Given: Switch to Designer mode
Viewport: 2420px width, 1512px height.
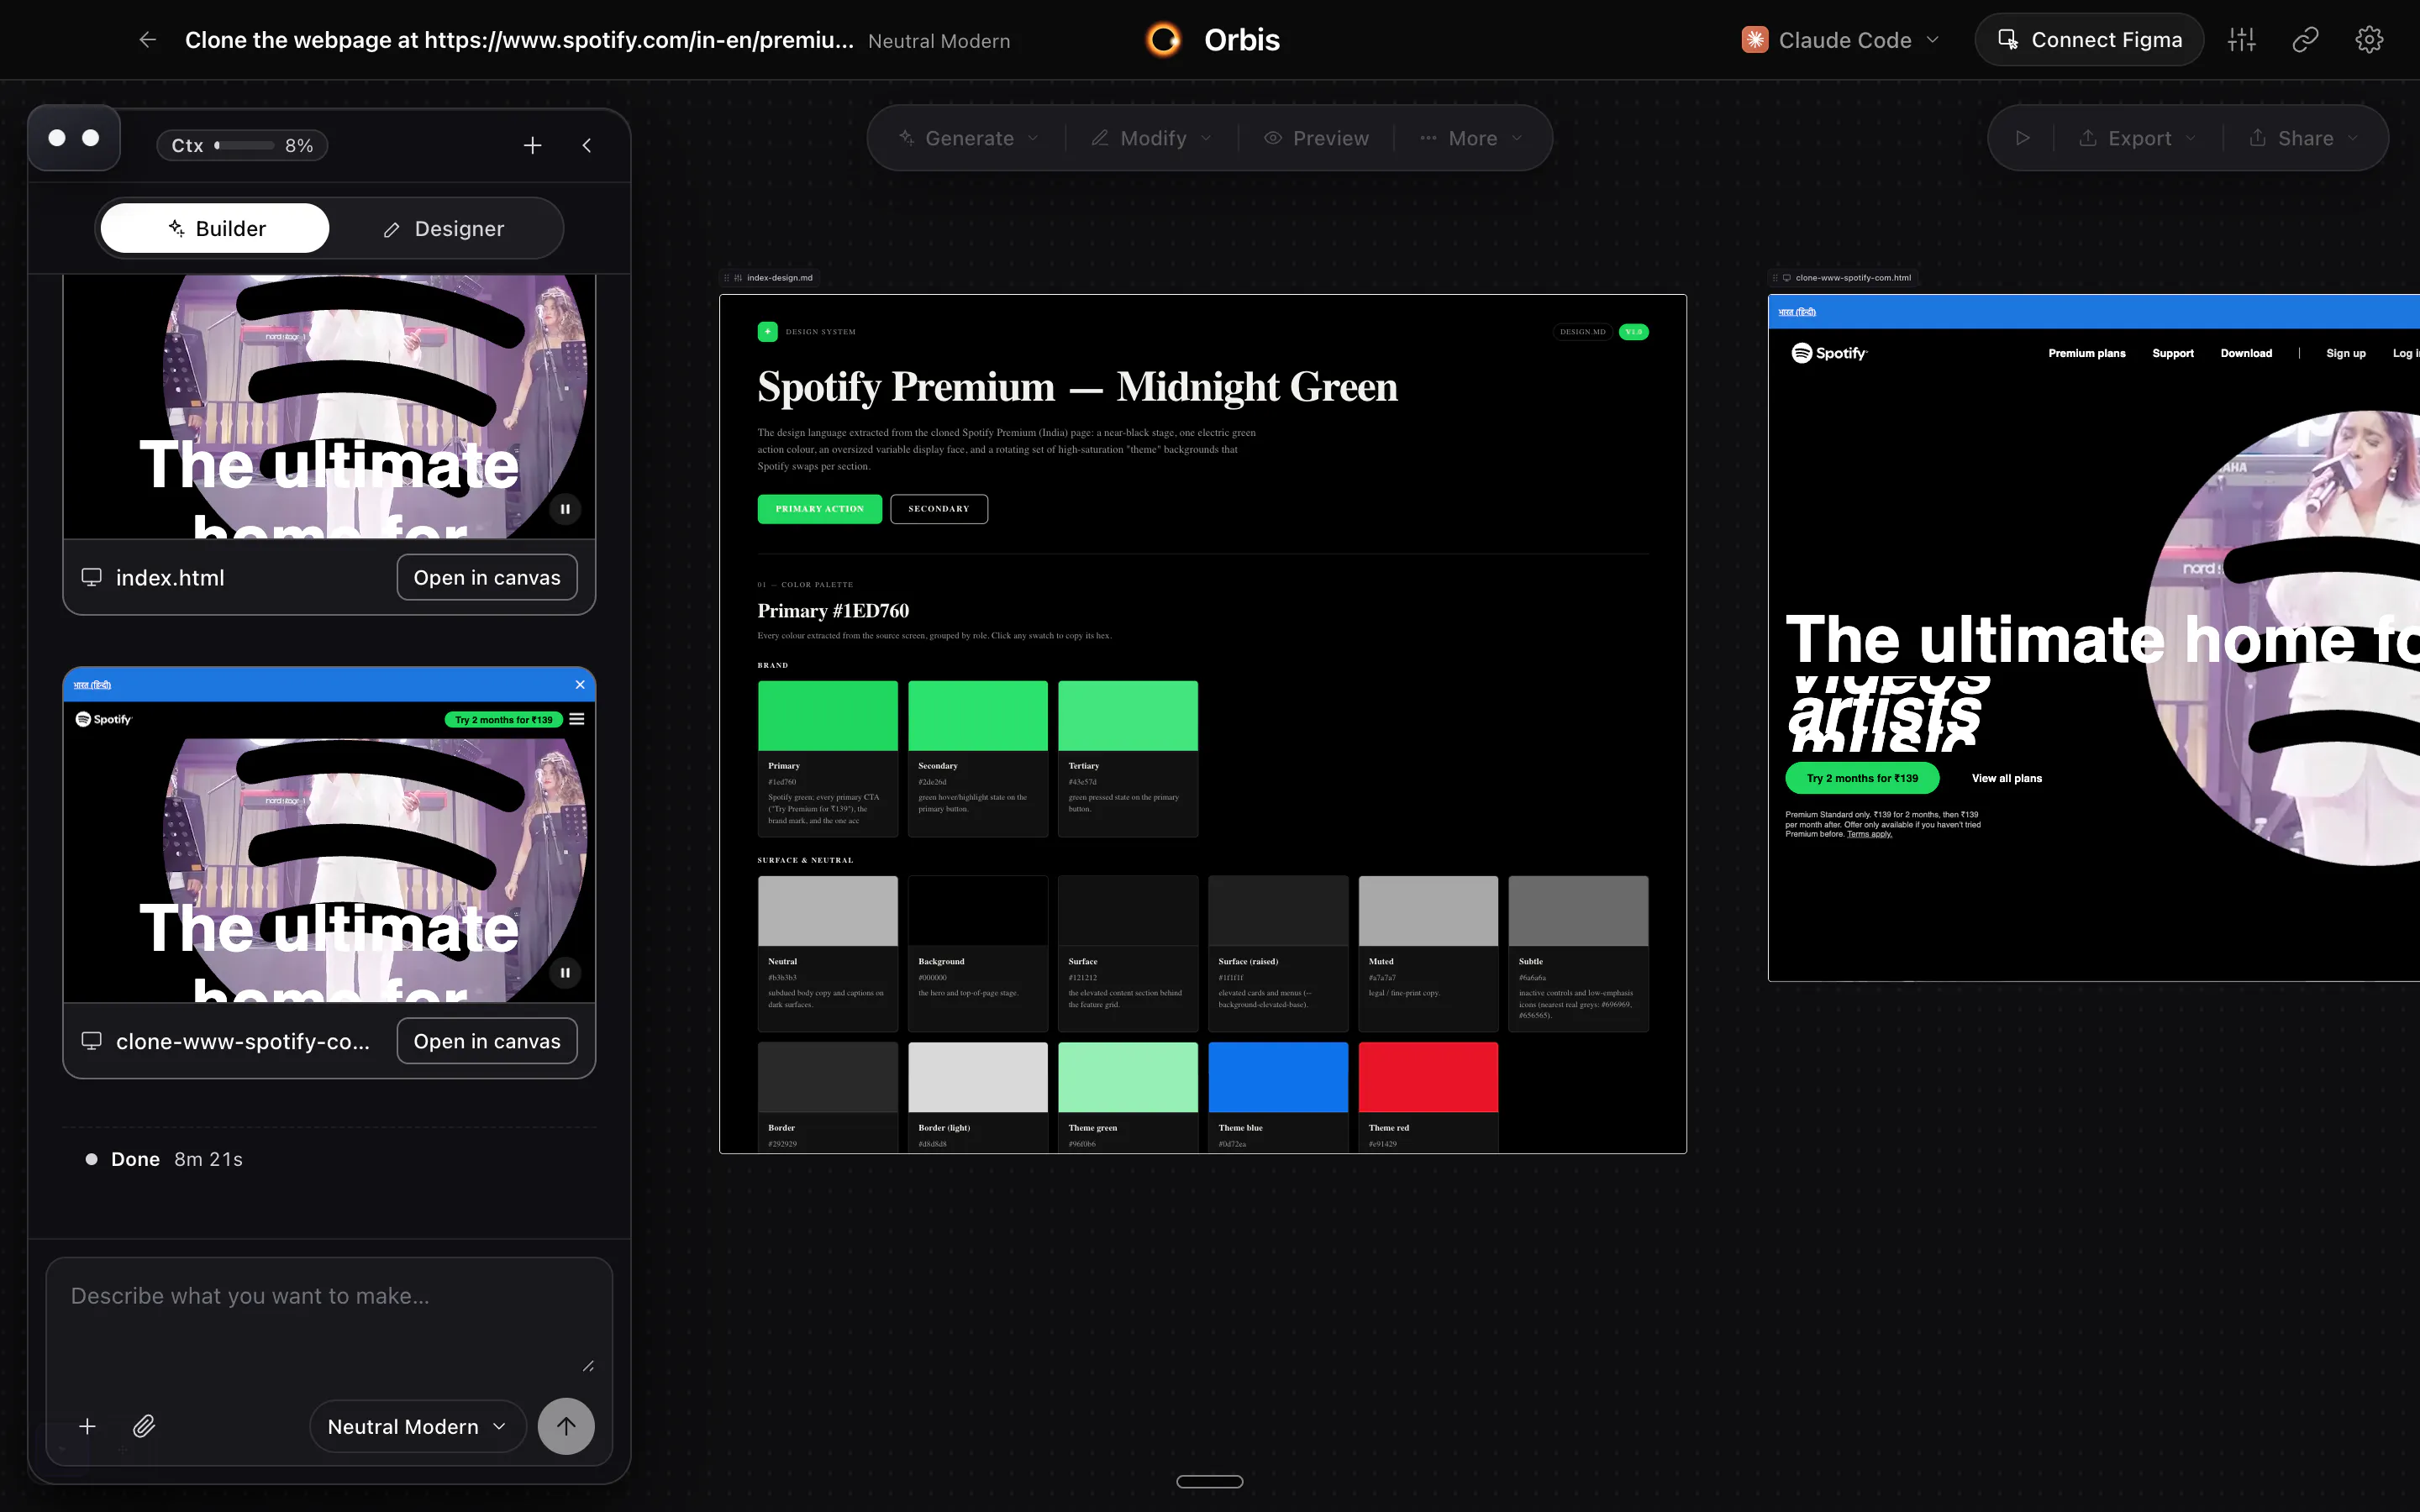Looking at the screenshot, I should point(444,229).
